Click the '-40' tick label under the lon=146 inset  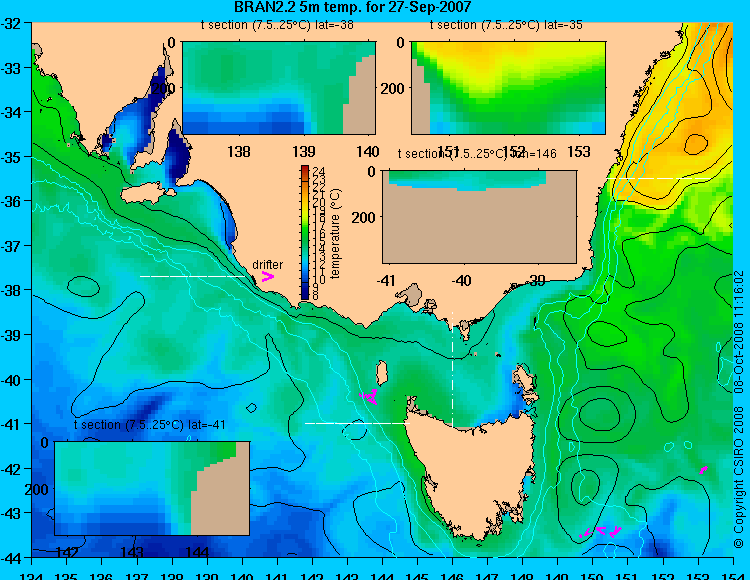pos(462,280)
